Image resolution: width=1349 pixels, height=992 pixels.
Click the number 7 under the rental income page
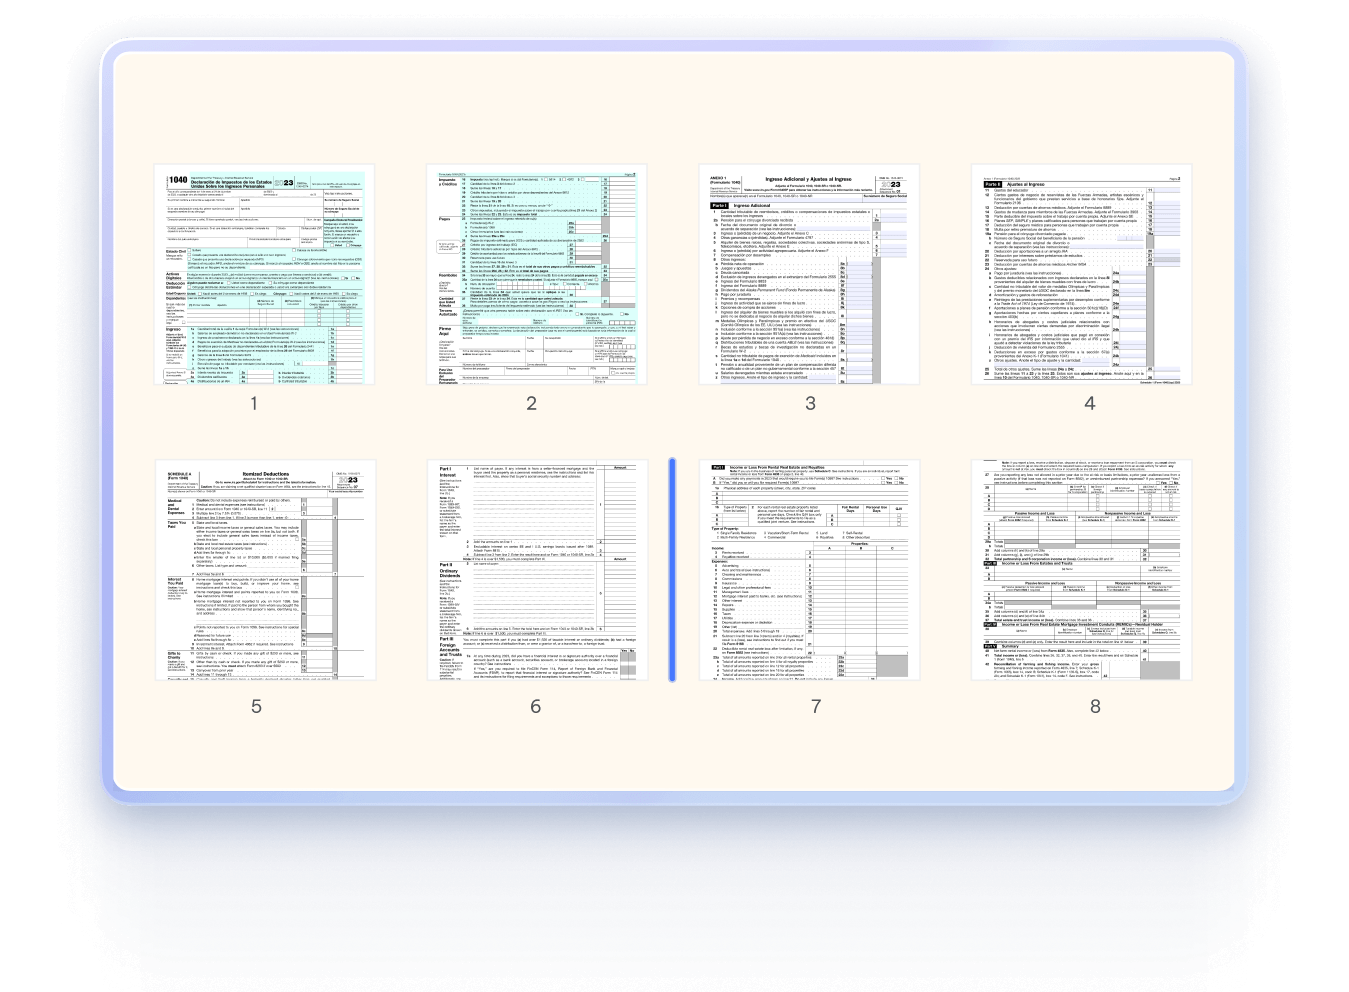coord(817,706)
